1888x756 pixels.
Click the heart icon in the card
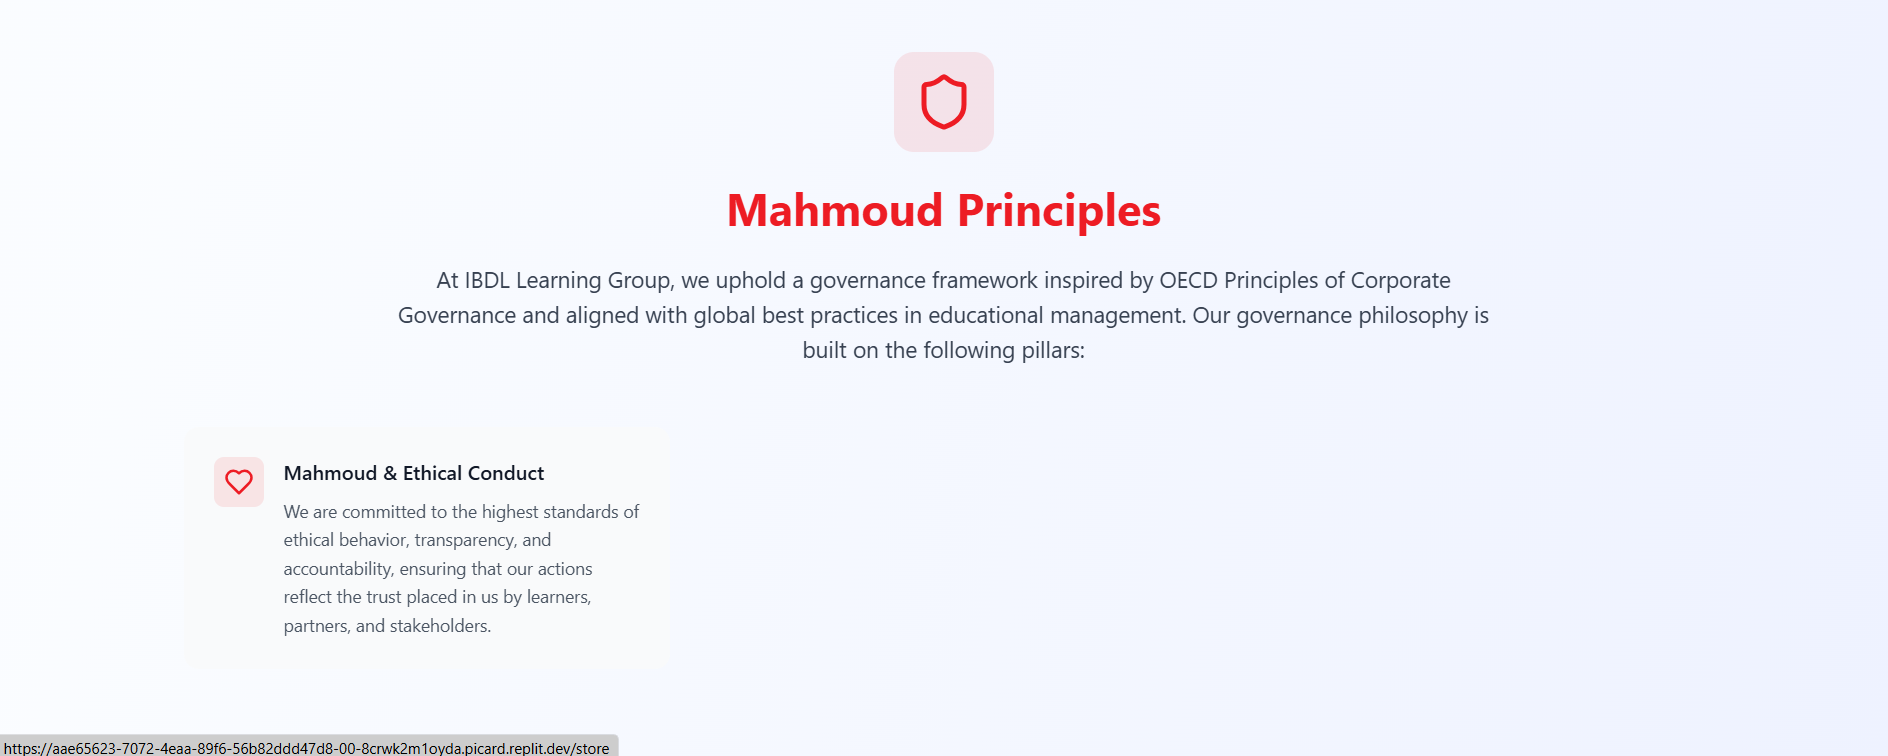pyautogui.click(x=239, y=482)
